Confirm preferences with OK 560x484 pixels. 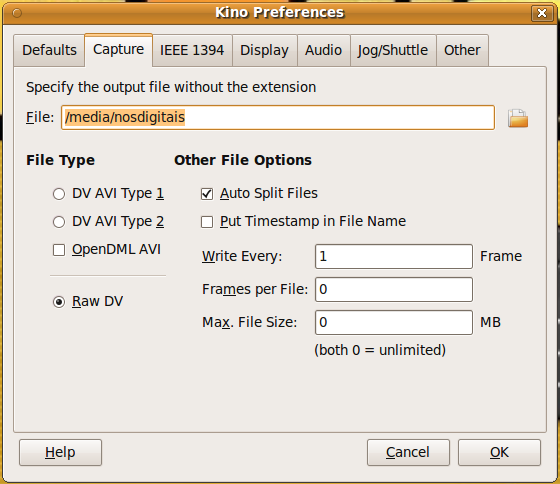click(499, 453)
